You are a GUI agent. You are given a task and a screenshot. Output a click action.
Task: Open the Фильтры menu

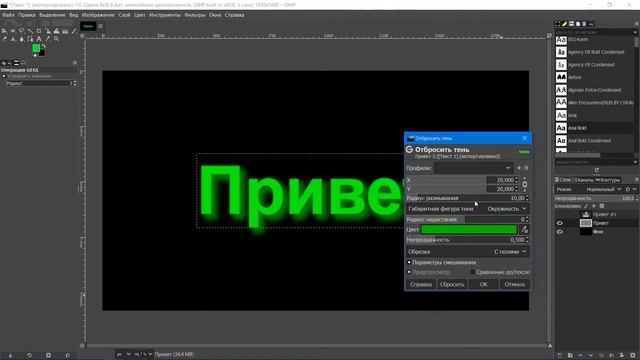[x=195, y=15]
